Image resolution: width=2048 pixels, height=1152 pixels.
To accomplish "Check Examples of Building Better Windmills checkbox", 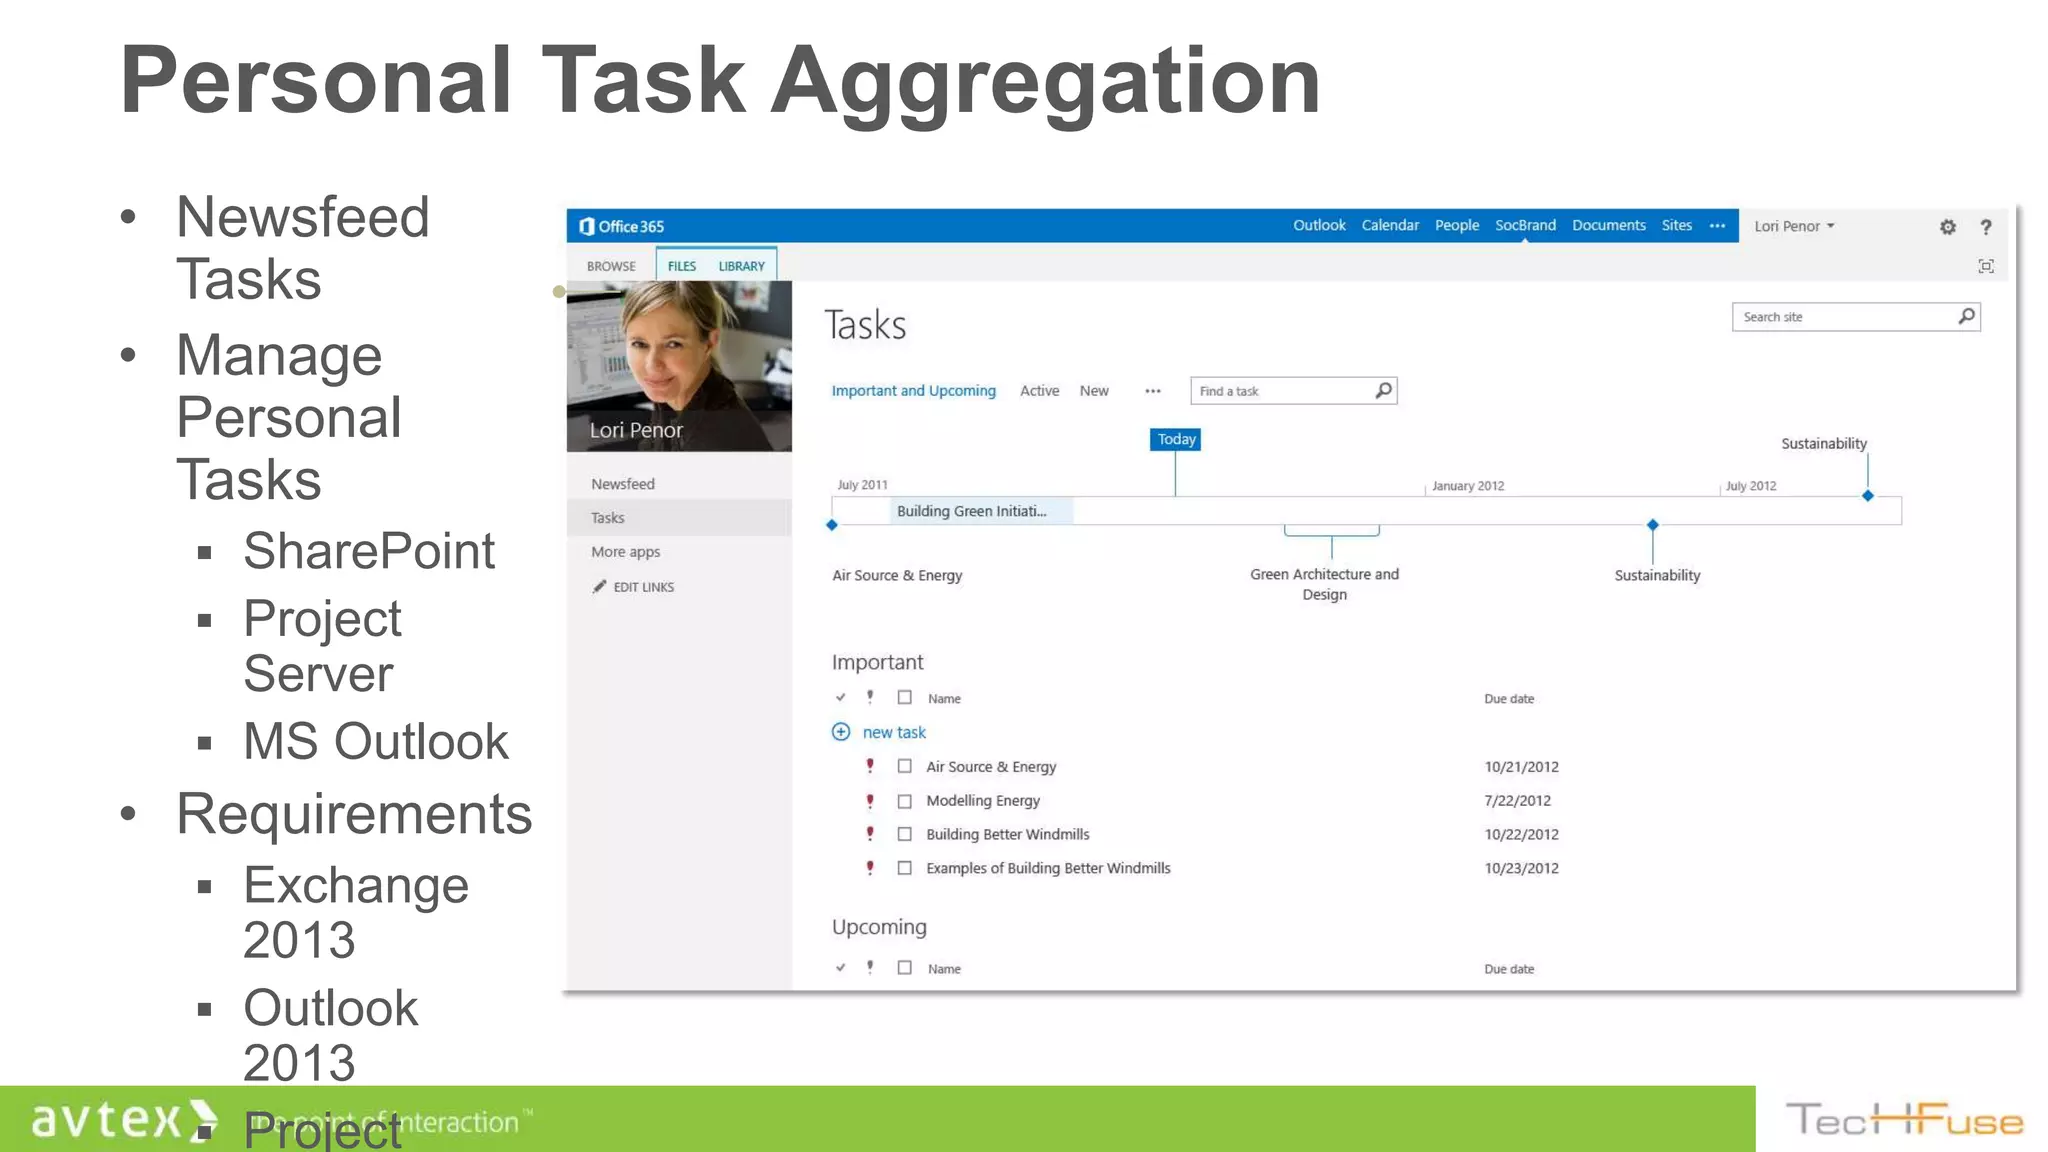I will [x=904, y=868].
